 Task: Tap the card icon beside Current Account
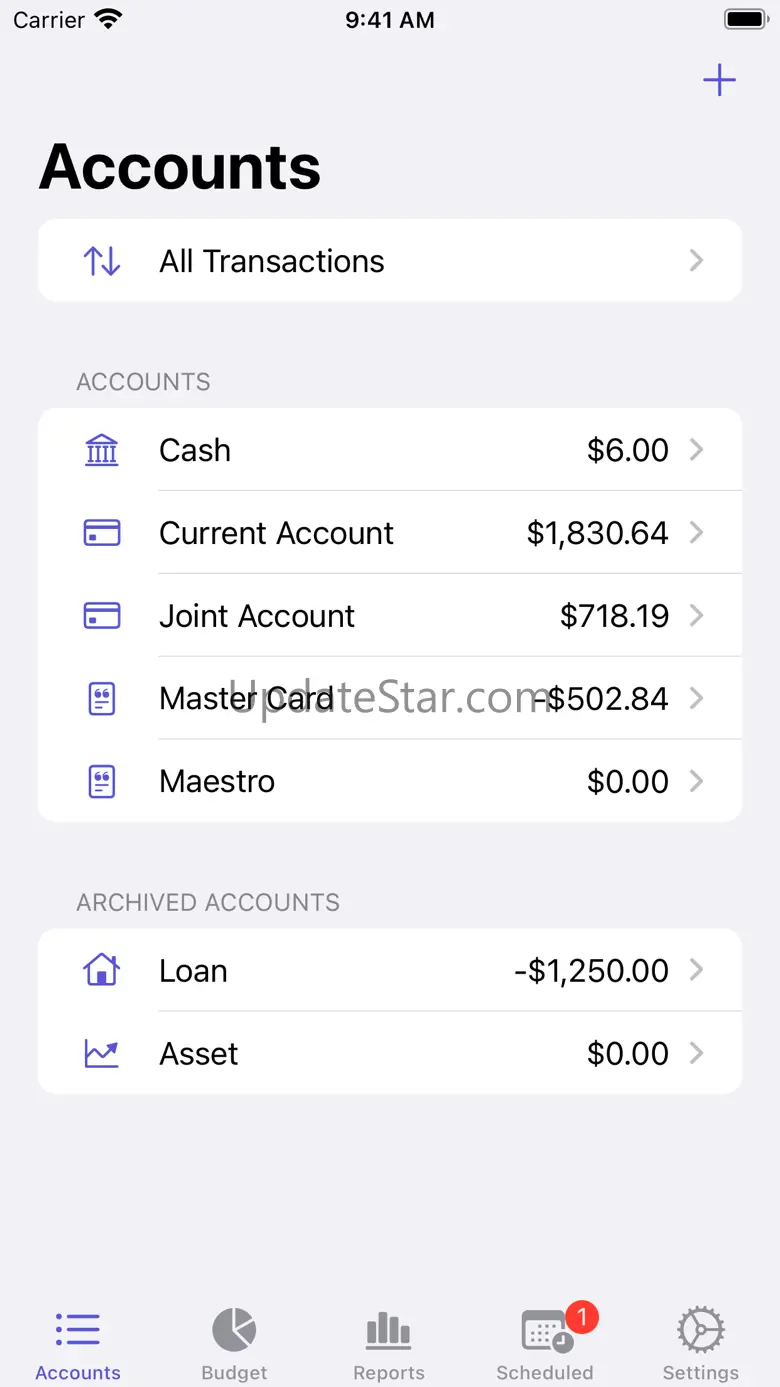coord(101,533)
